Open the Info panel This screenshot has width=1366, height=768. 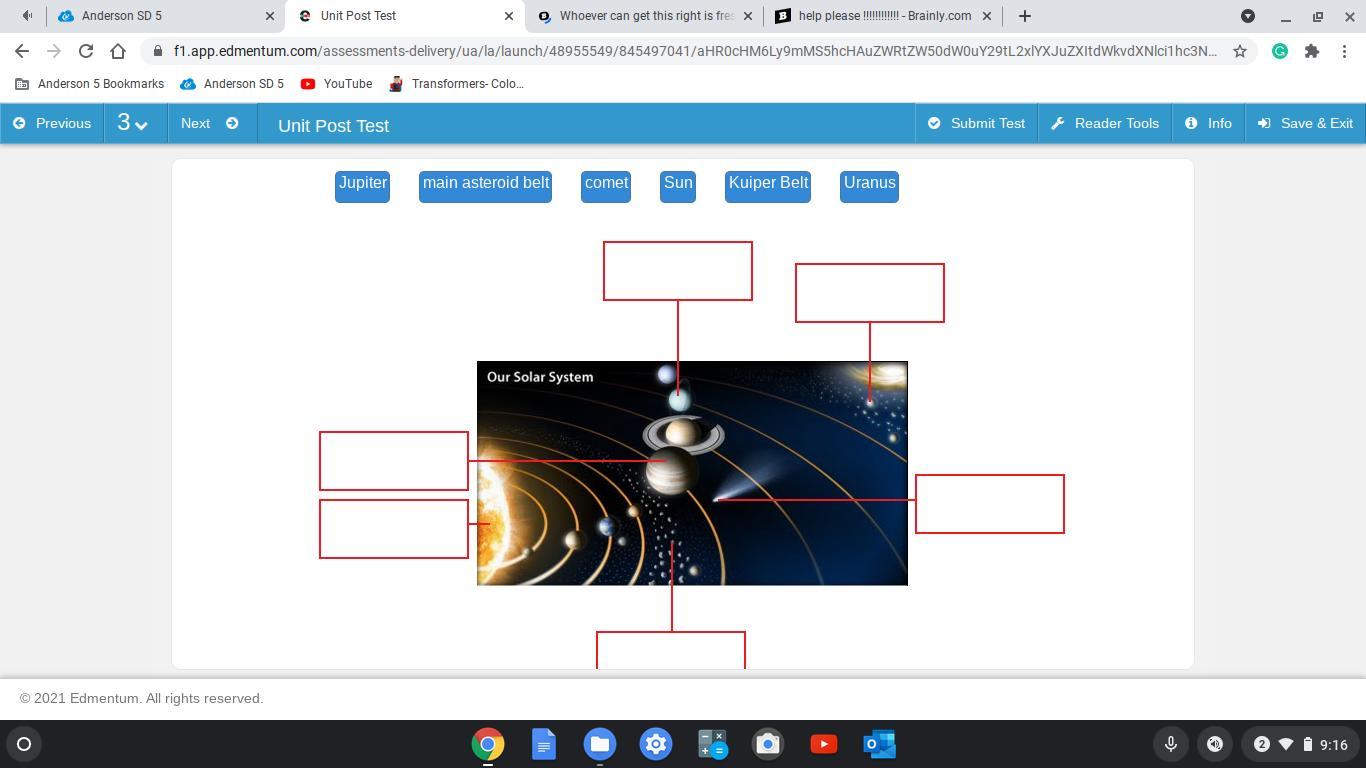click(x=1208, y=123)
